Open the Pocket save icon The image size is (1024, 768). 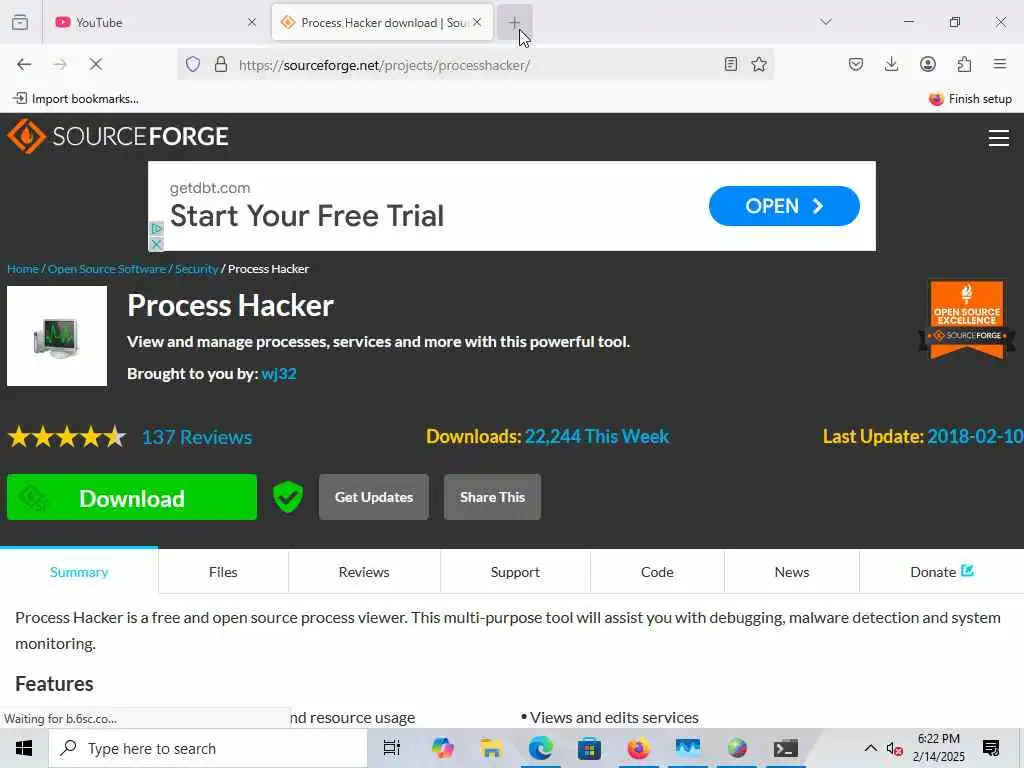click(856, 64)
